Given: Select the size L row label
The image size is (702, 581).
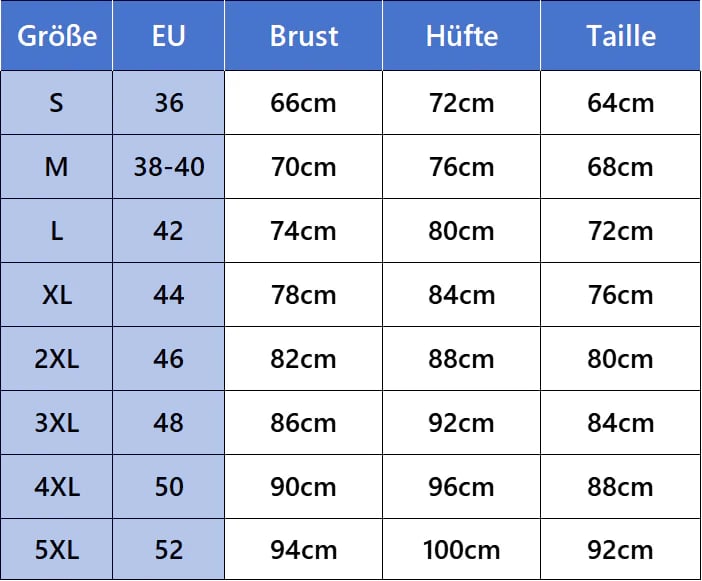Looking at the screenshot, I should coord(56,231).
